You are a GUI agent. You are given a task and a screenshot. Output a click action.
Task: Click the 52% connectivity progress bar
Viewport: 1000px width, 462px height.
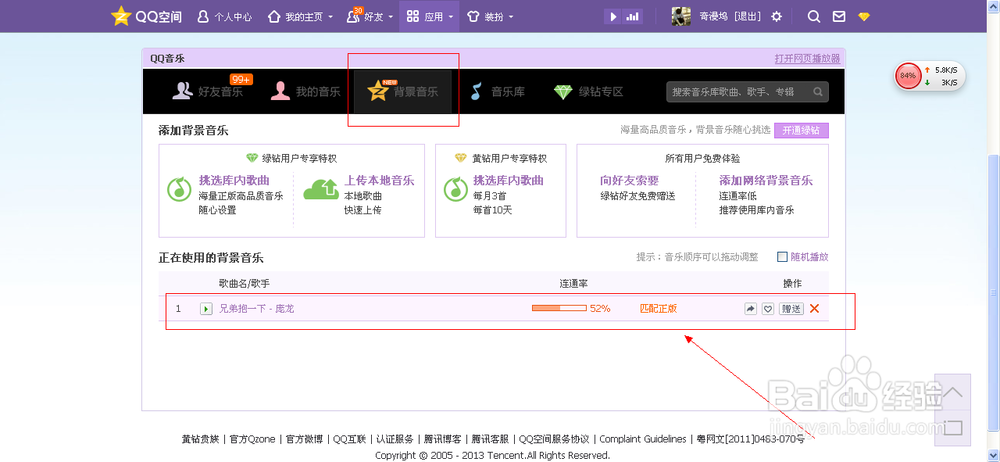(x=559, y=308)
